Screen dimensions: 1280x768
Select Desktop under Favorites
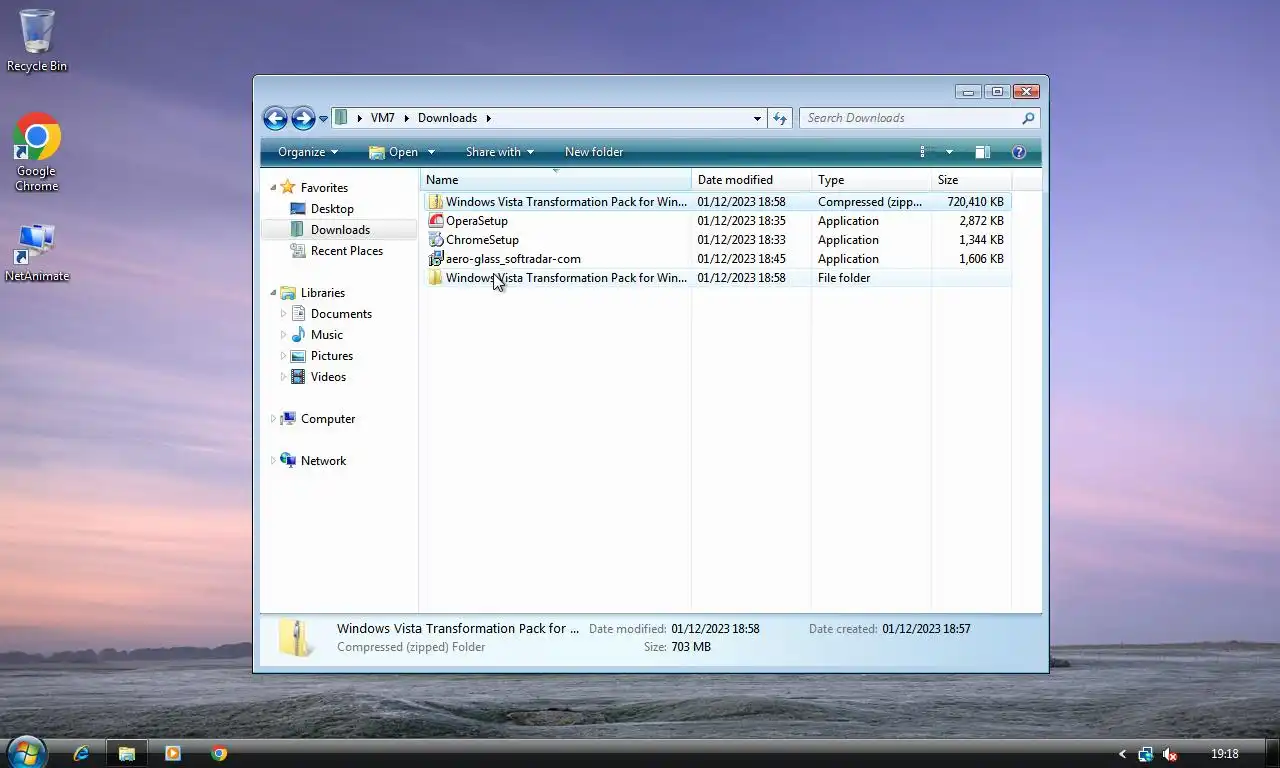(x=332, y=209)
